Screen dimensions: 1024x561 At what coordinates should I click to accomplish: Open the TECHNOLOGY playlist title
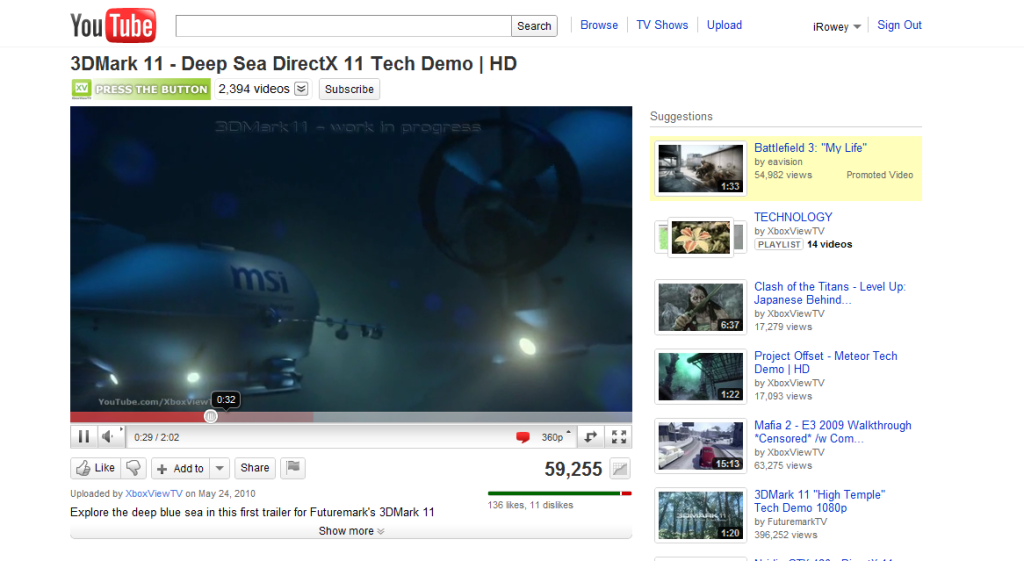click(793, 217)
